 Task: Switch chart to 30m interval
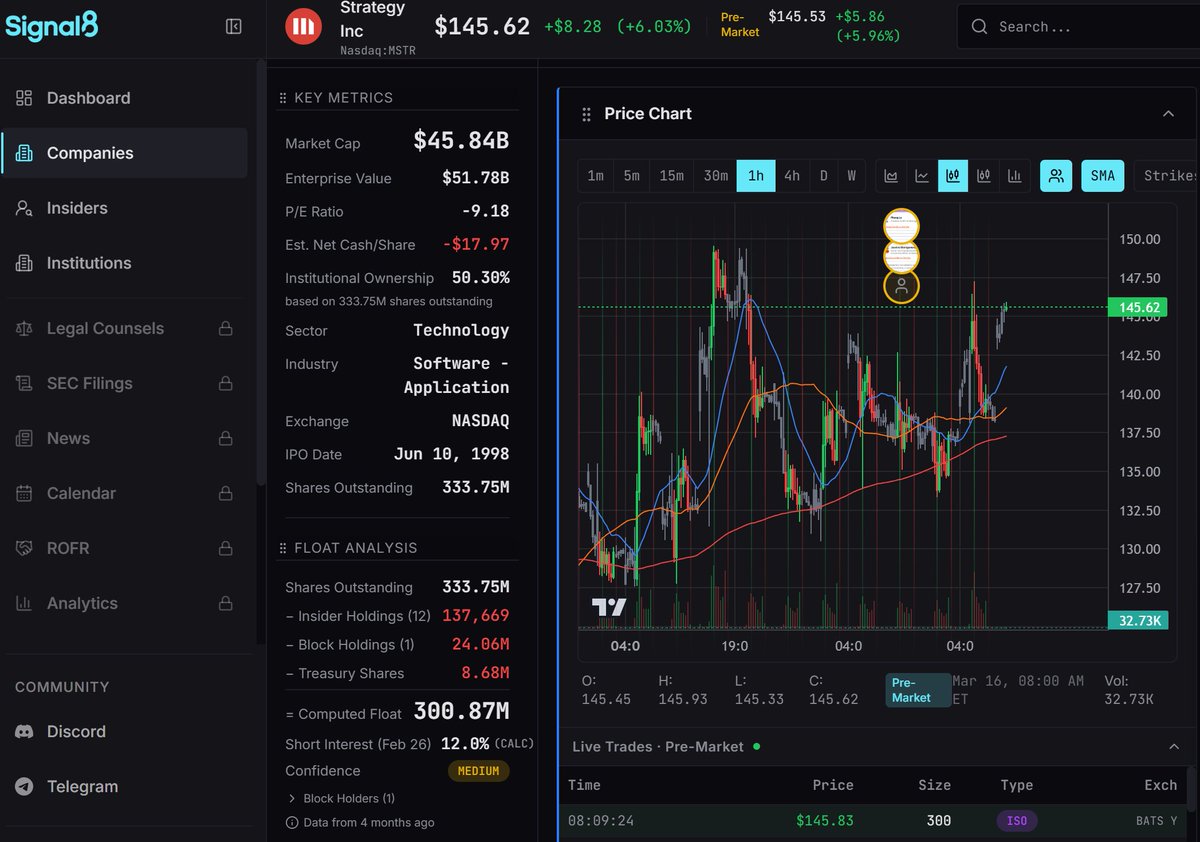point(715,176)
